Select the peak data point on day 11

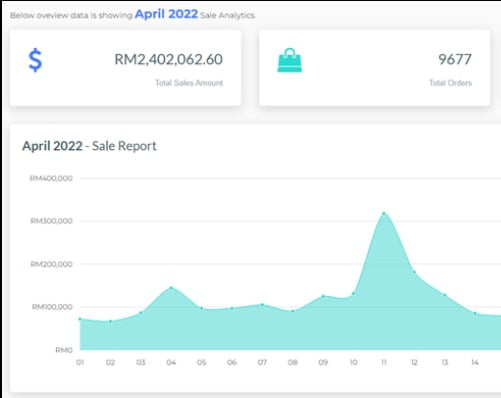click(384, 213)
